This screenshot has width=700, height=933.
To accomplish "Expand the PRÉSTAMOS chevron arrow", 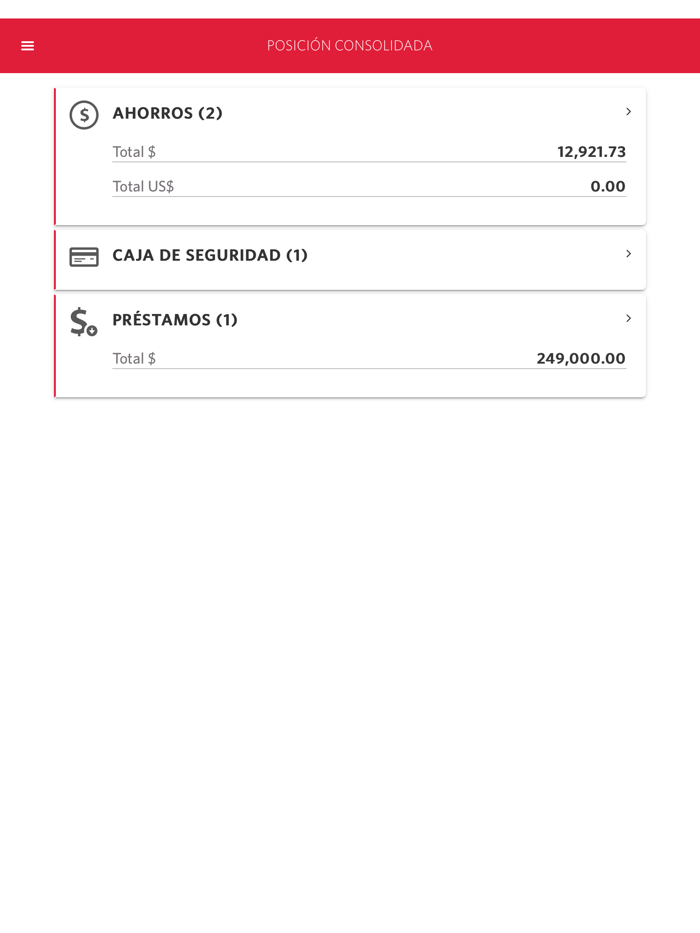I will coord(628,318).
